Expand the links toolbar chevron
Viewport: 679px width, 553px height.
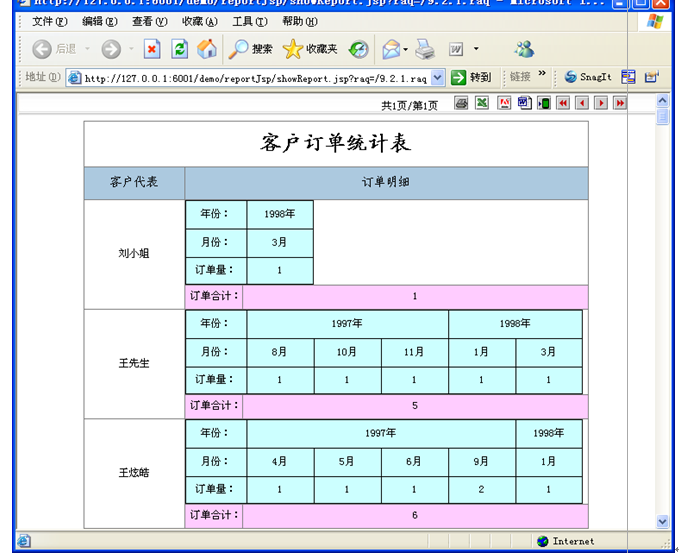[542, 73]
